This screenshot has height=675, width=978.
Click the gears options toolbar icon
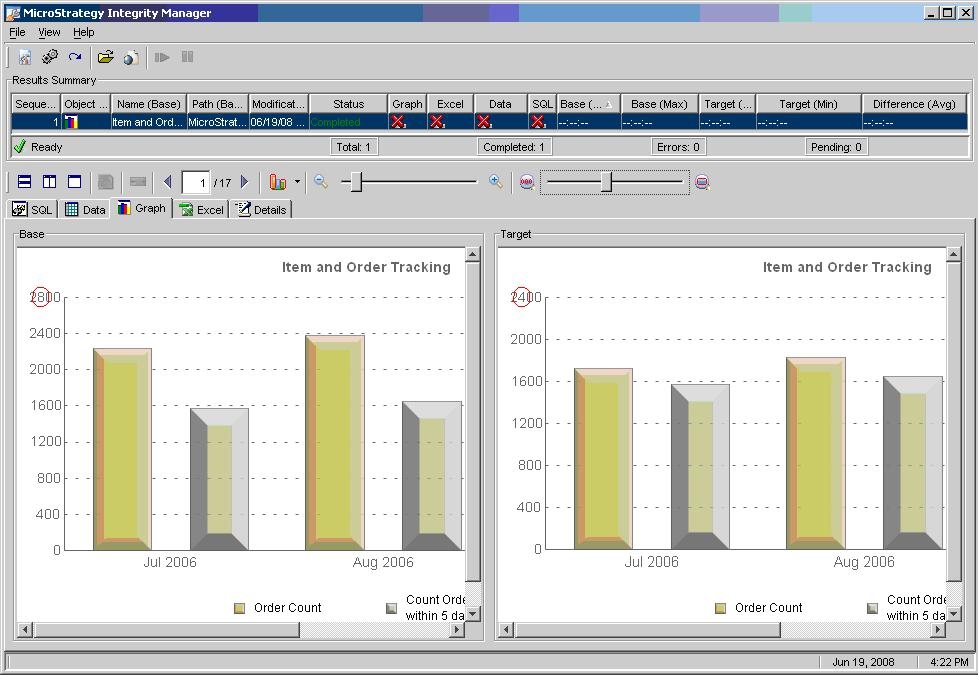(x=50, y=57)
